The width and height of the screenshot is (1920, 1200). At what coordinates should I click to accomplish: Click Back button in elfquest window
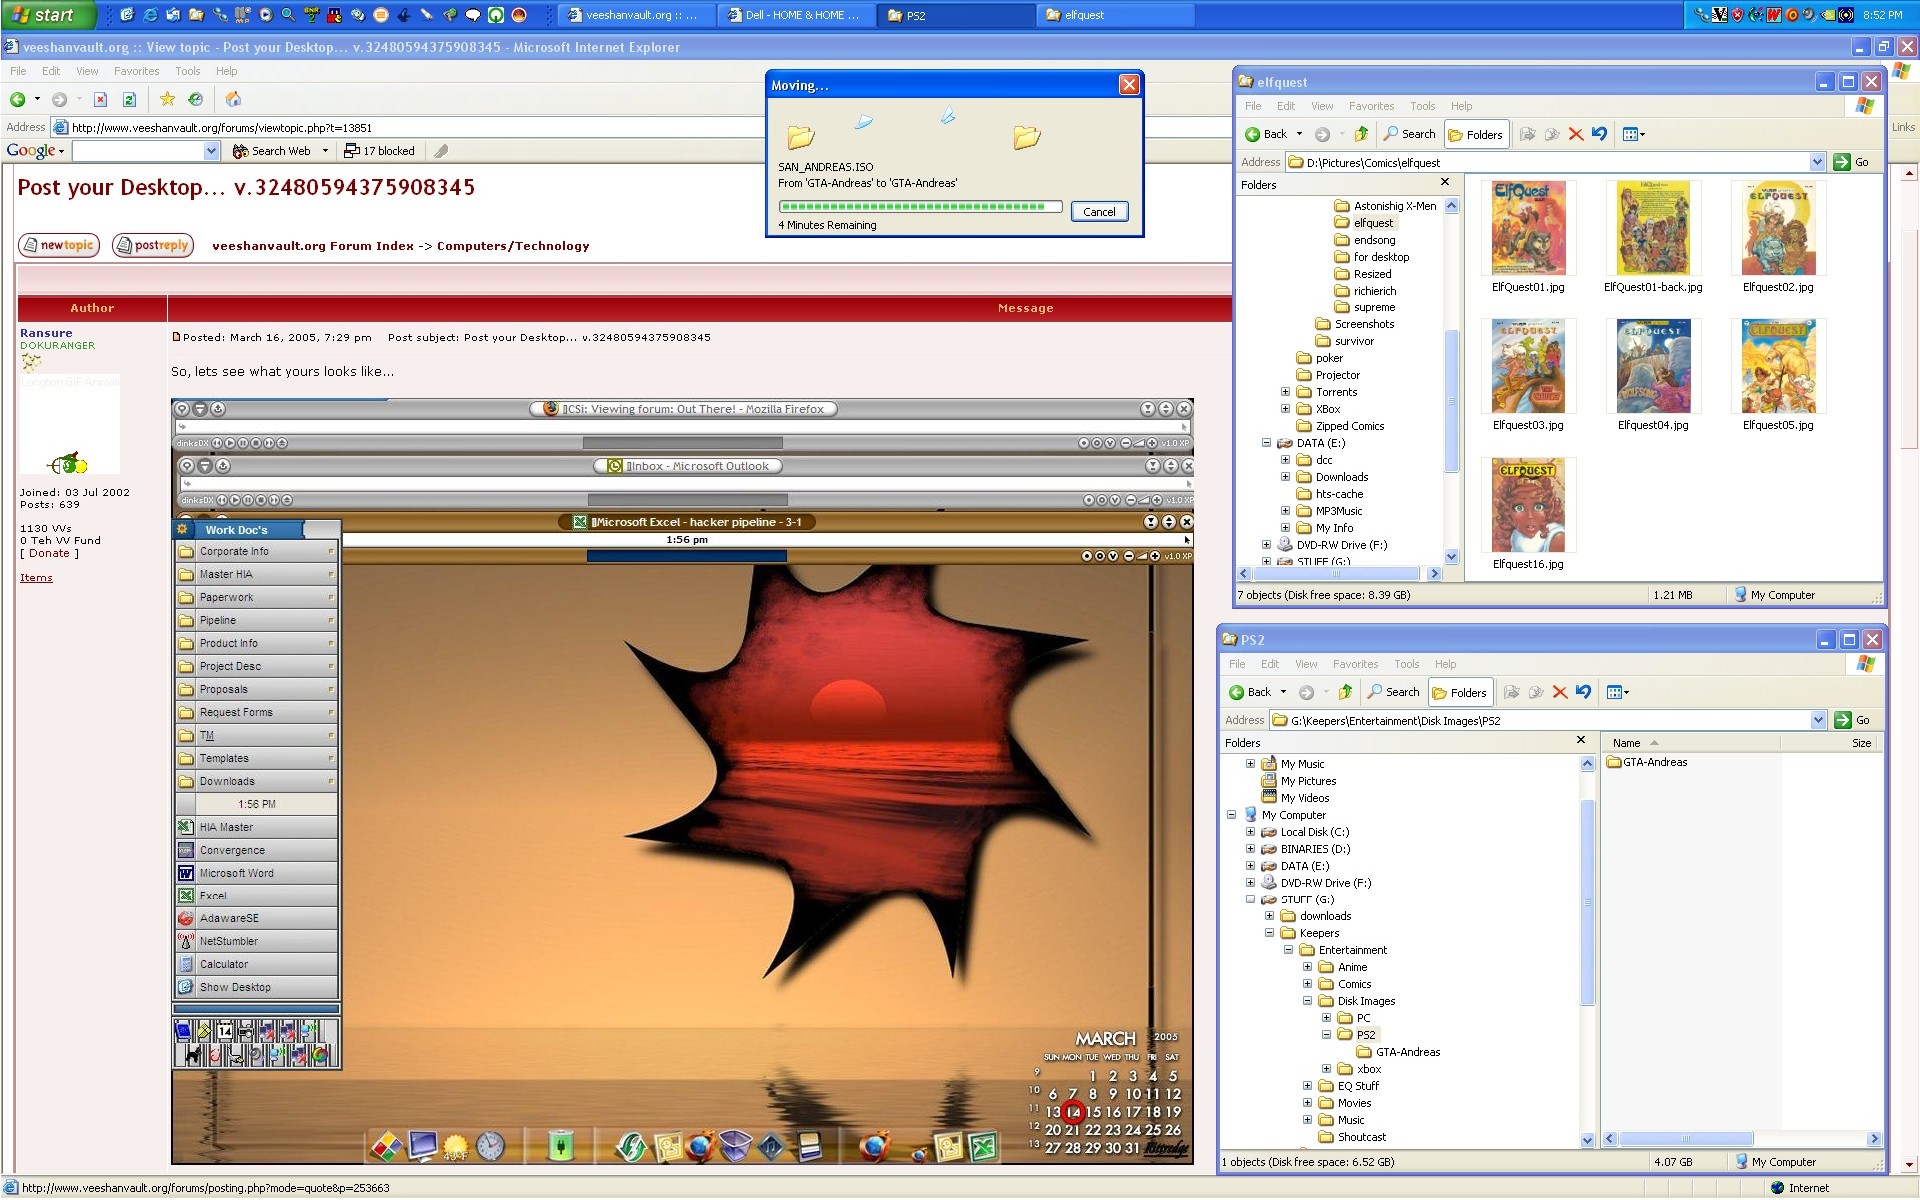click(x=1266, y=134)
